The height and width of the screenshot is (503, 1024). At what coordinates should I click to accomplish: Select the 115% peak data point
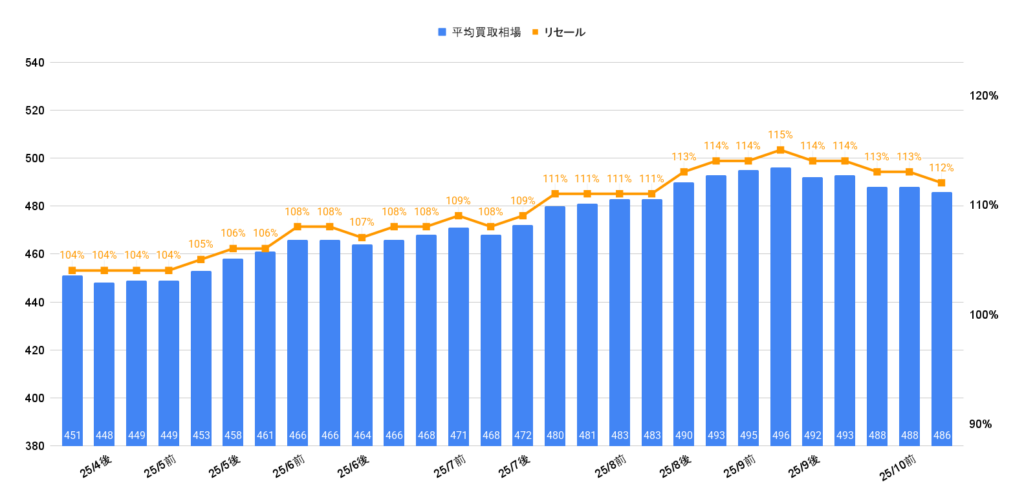781,150
